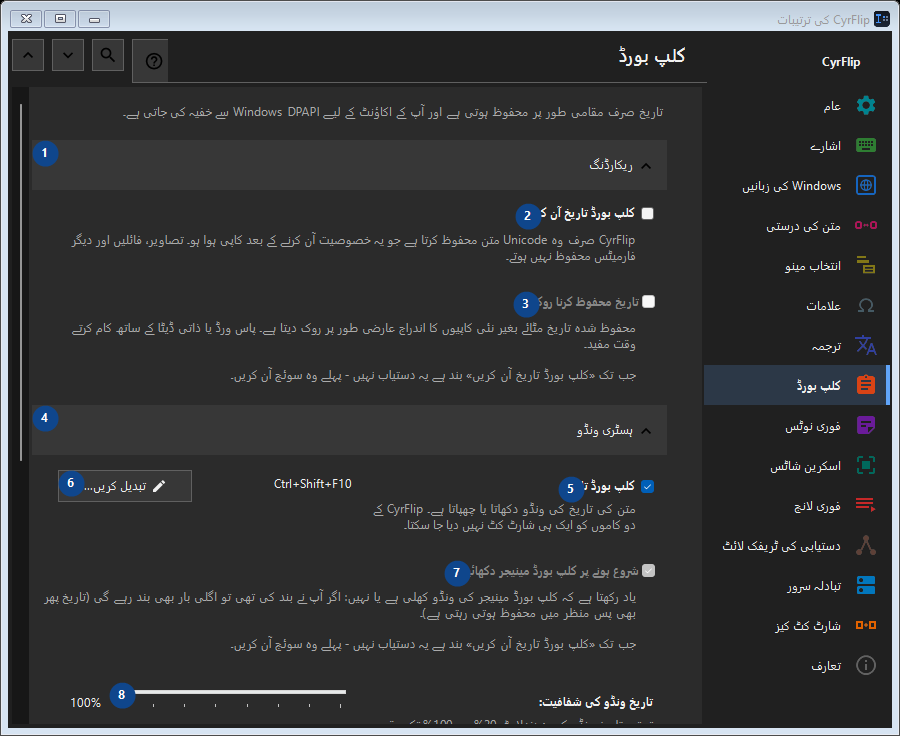
Task: Open the عام (General) gear icon
Action: tap(866, 106)
